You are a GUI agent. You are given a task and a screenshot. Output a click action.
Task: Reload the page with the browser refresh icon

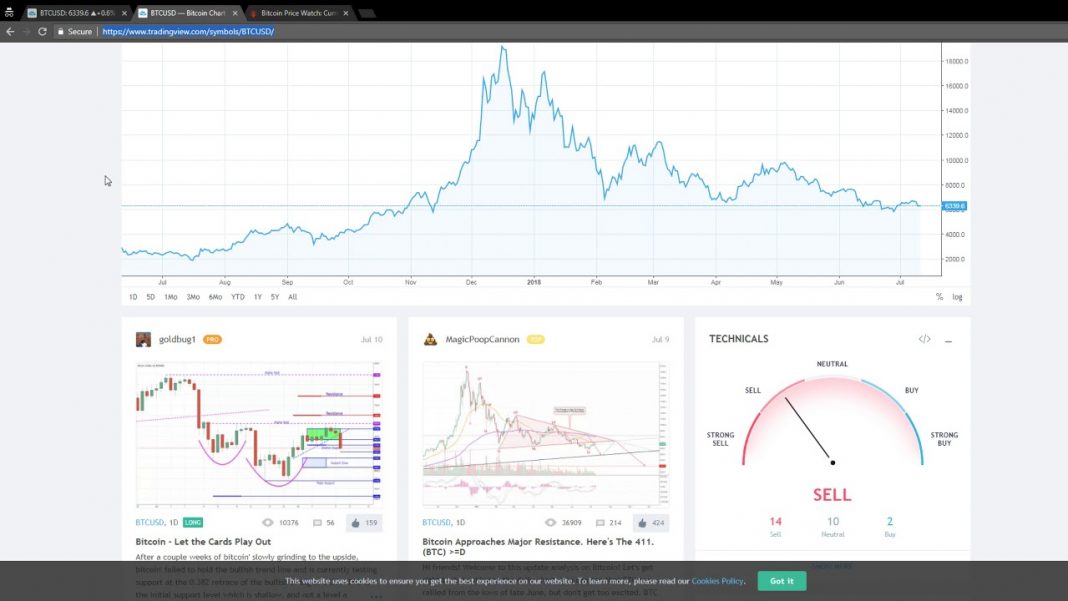[42, 31]
